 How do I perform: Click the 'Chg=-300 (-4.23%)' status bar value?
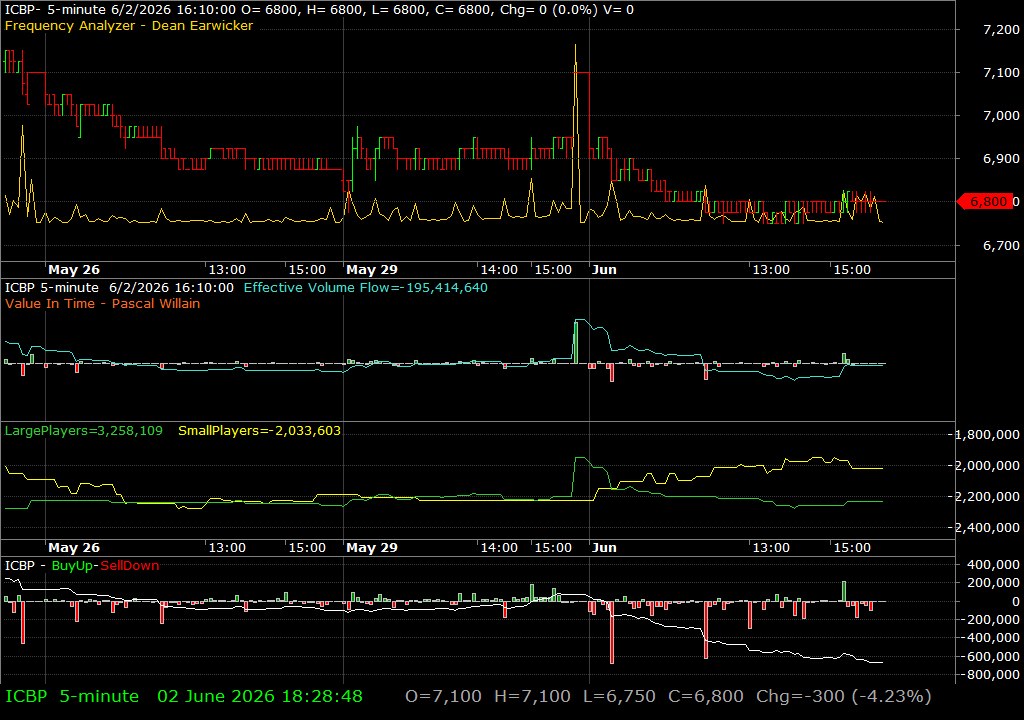click(x=844, y=696)
